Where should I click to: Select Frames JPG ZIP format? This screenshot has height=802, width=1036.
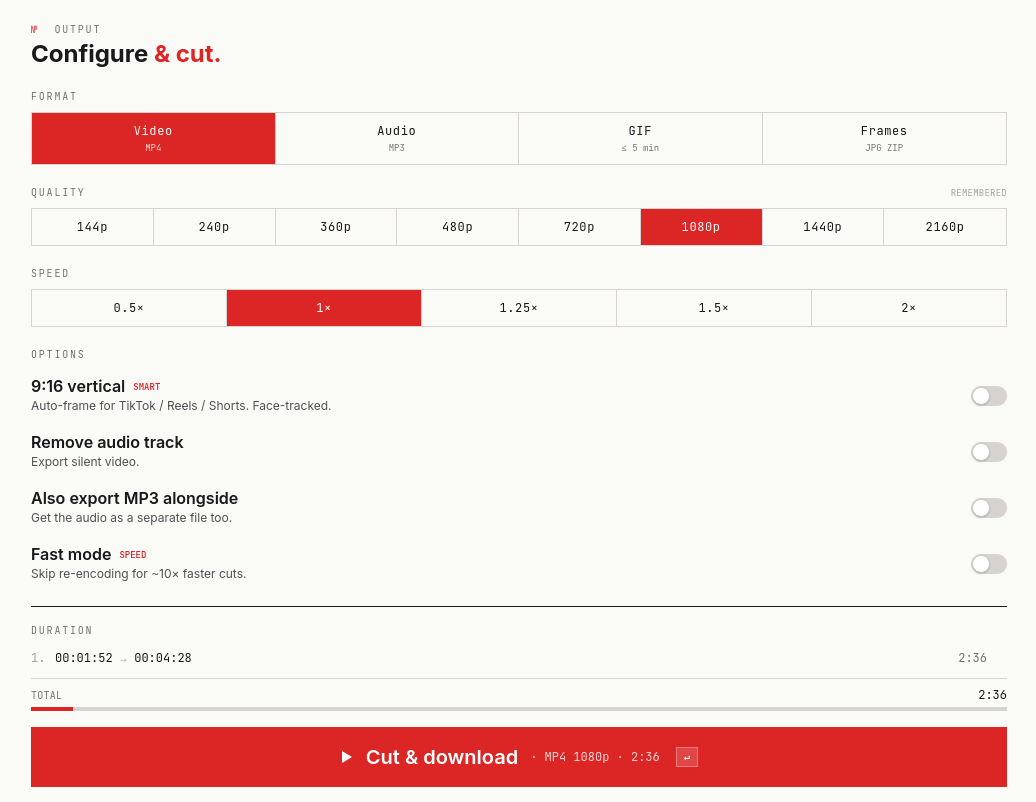884,138
